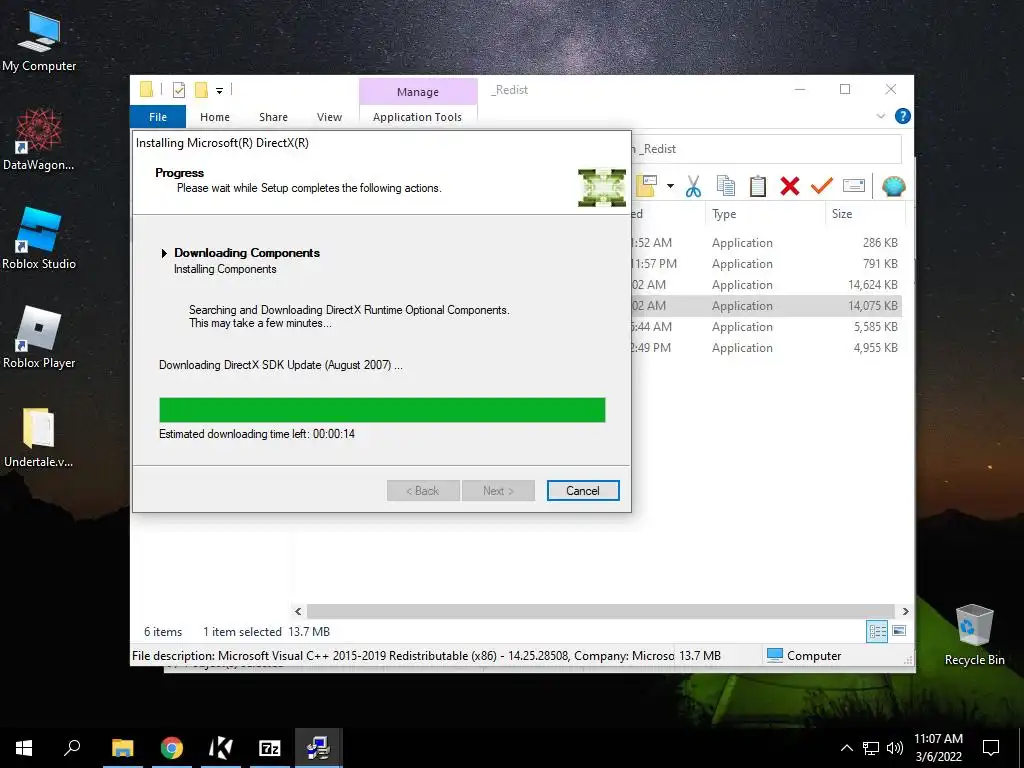Click the green download progress bar
This screenshot has height=768, width=1024.
[382, 409]
